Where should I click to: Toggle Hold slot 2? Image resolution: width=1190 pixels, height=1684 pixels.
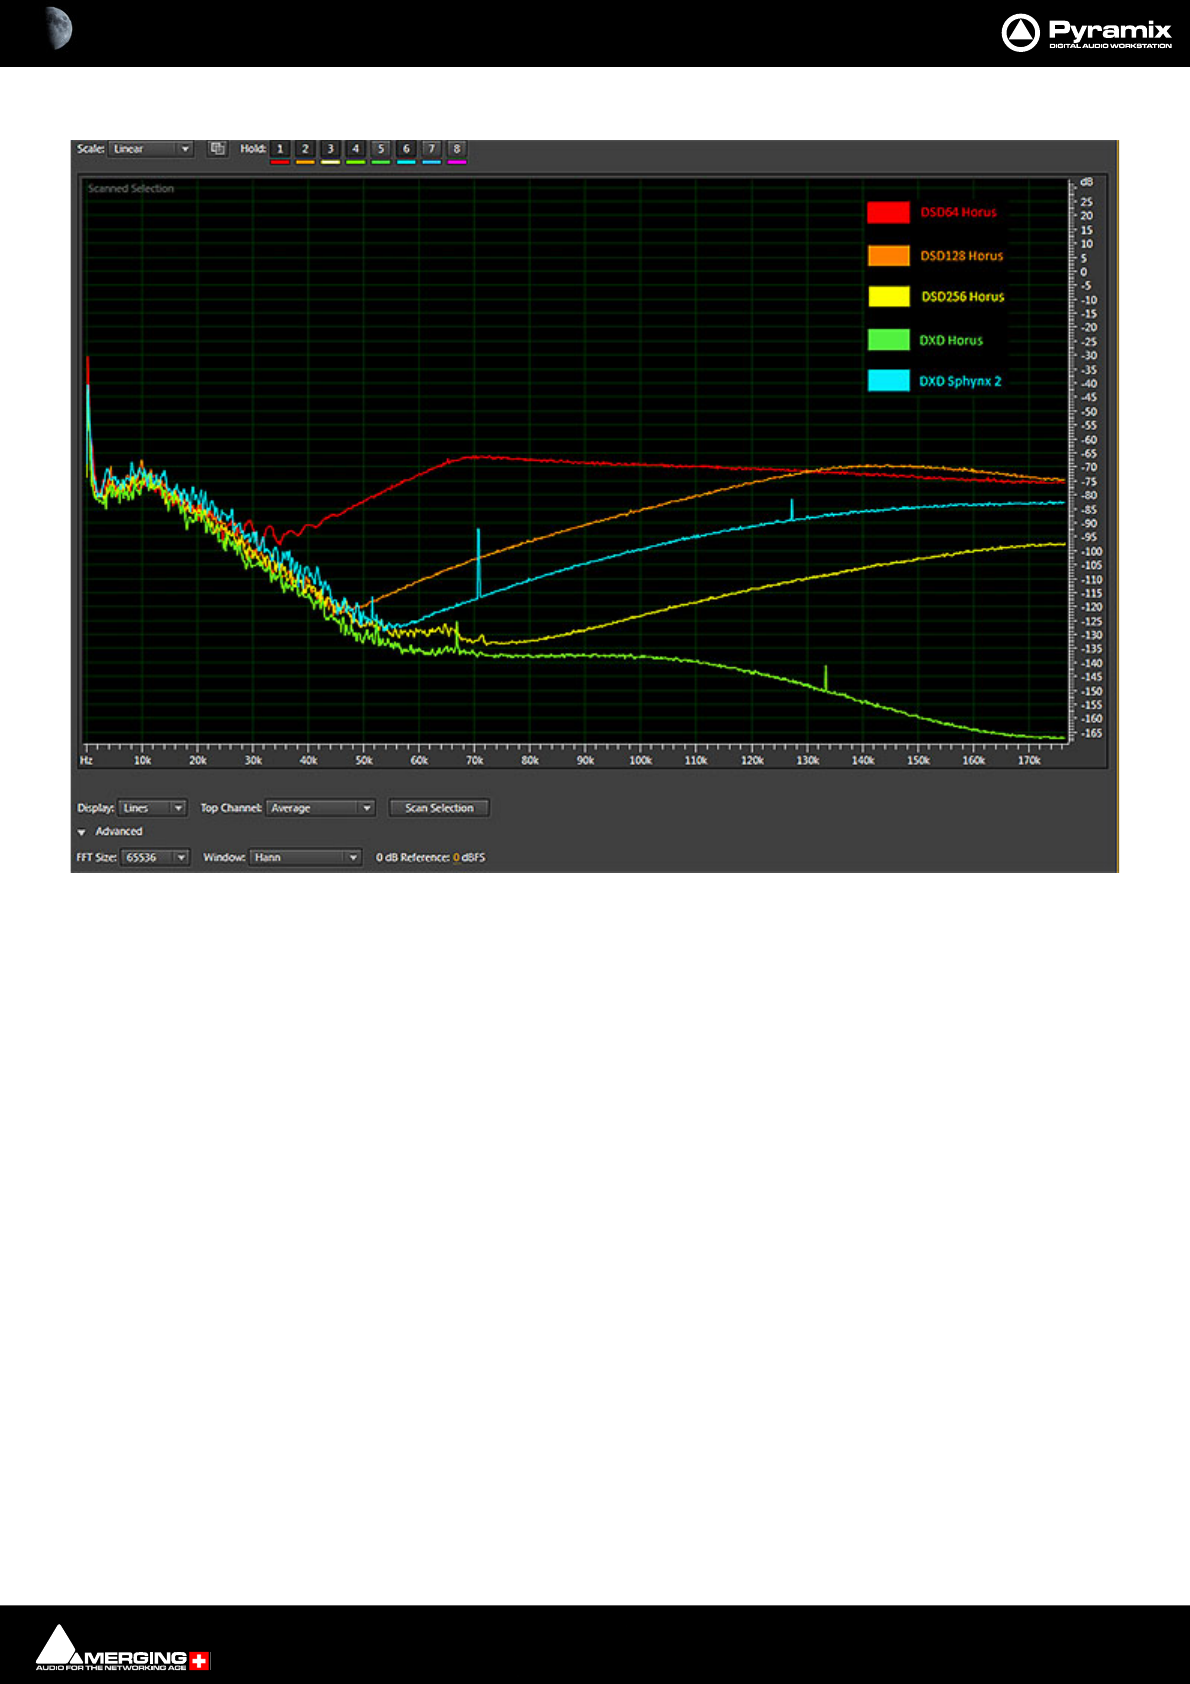click(x=305, y=149)
